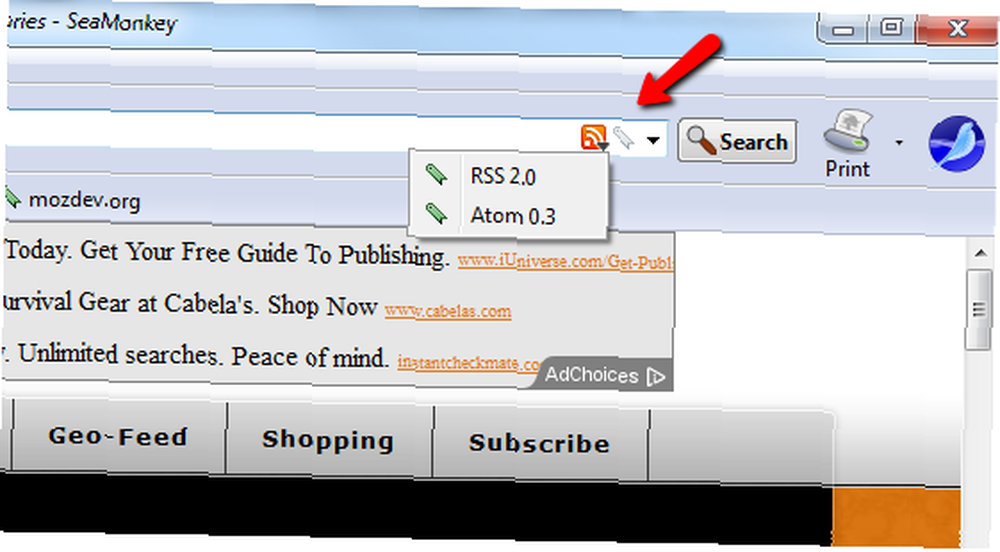Follow the www.cabelas.com ad link

pyautogui.click(x=448, y=311)
